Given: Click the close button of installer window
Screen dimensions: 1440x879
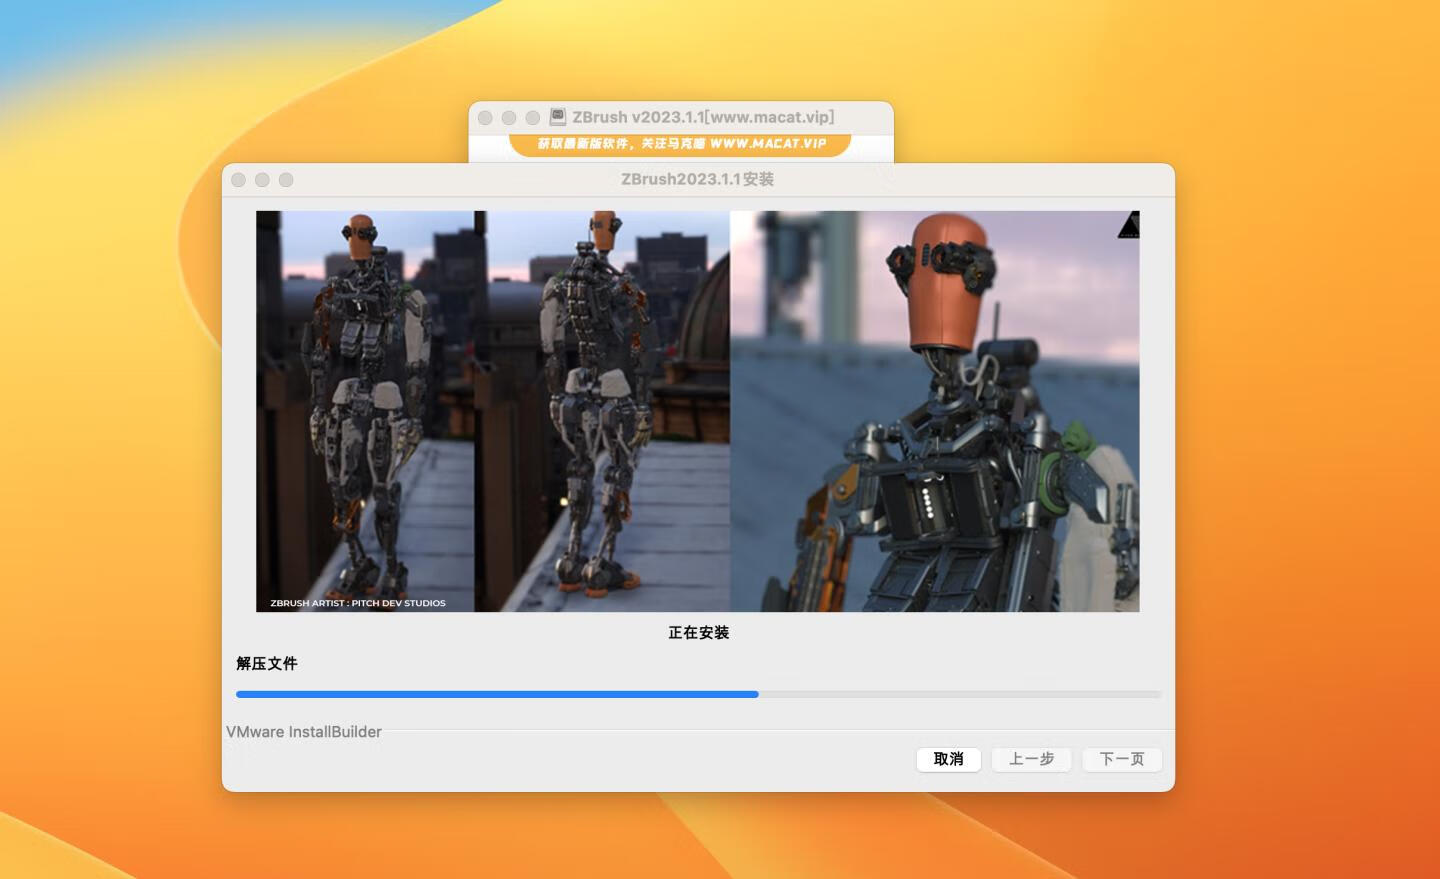Looking at the screenshot, I should pyautogui.click(x=238, y=180).
